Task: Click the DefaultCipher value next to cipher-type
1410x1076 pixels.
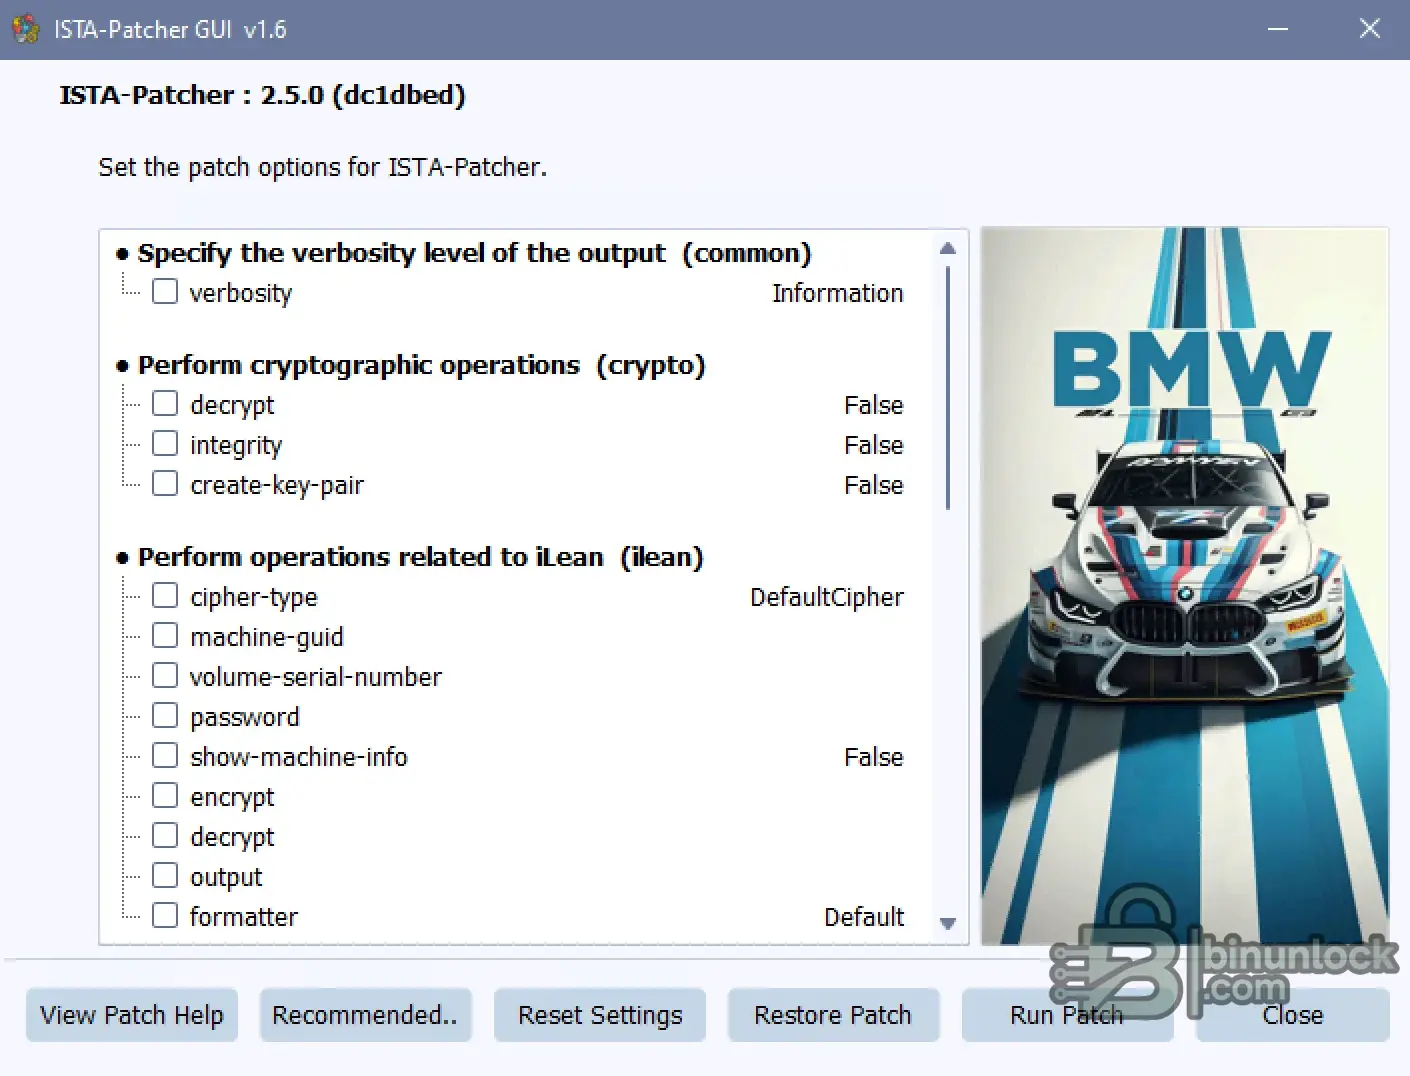Action: coord(826,596)
